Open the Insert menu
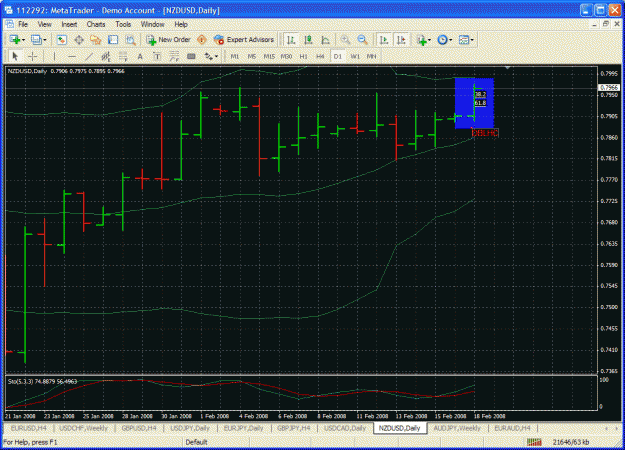The width and height of the screenshot is (625, 450). pos(69,24)
